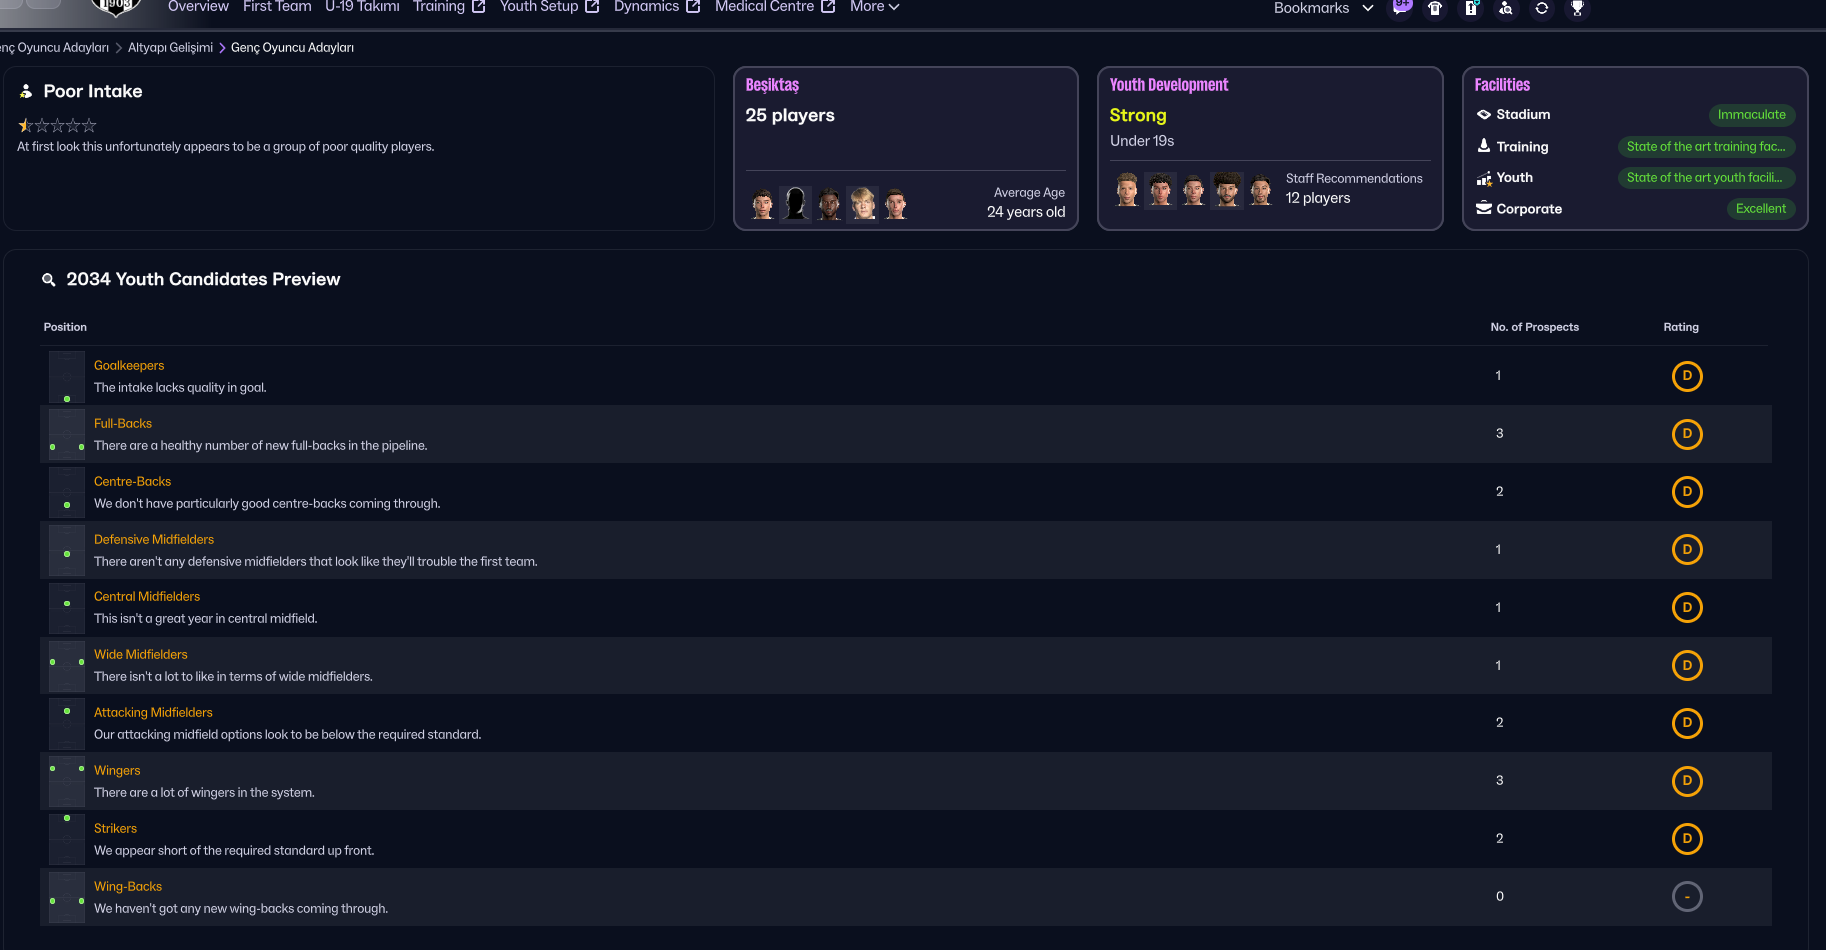Expand the More menu
The width and height of the screenshot is (1826, 950).
pos(874,7)
